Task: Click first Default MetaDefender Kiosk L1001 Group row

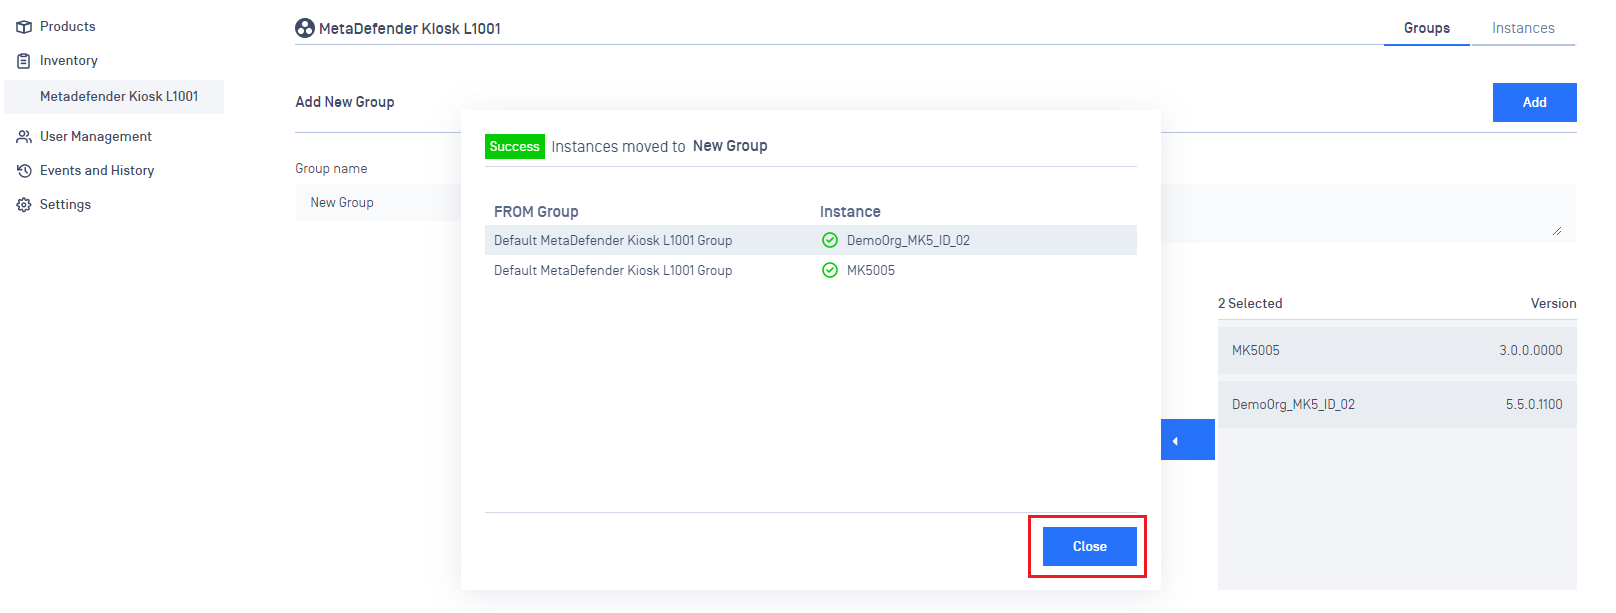Action: point(810,240)
